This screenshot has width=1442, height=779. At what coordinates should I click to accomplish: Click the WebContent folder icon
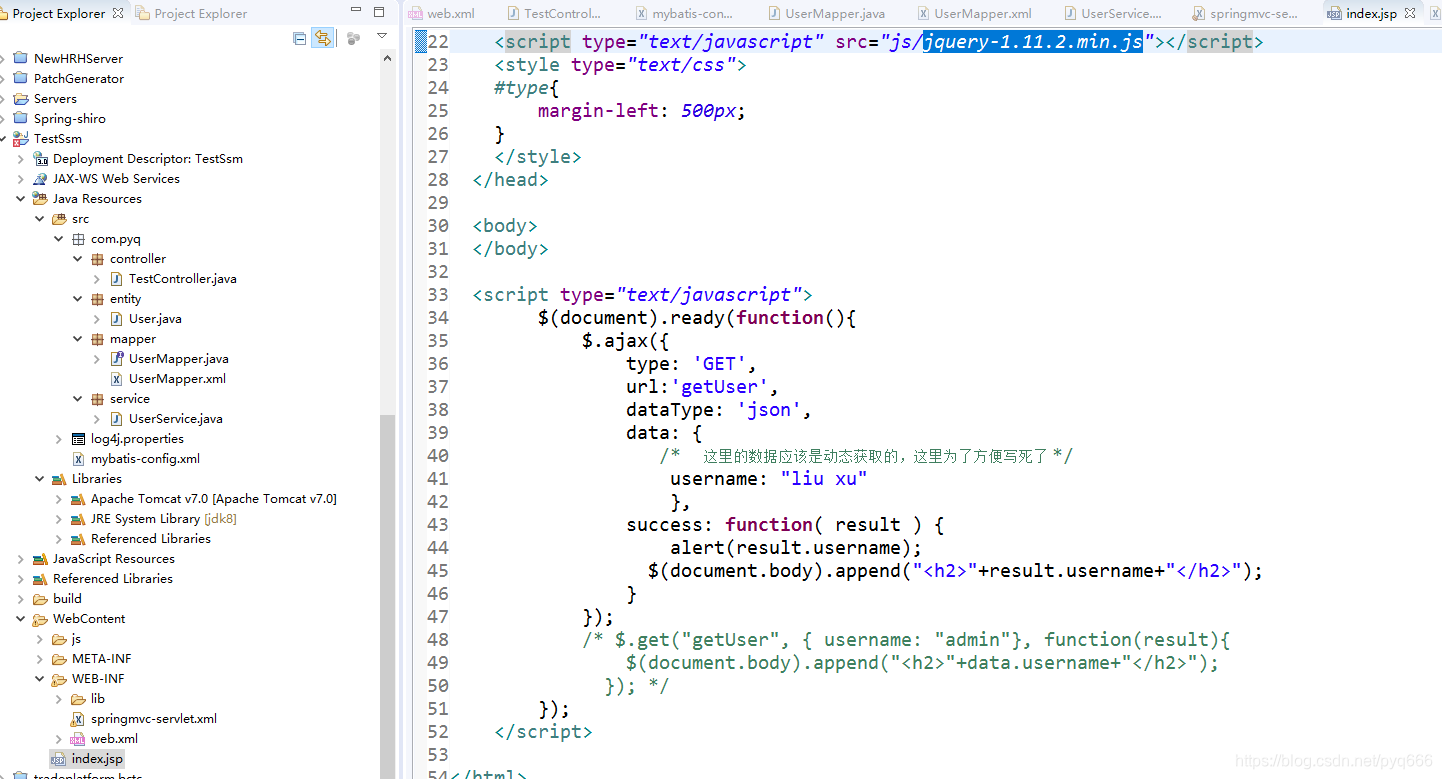click(40, 619)
